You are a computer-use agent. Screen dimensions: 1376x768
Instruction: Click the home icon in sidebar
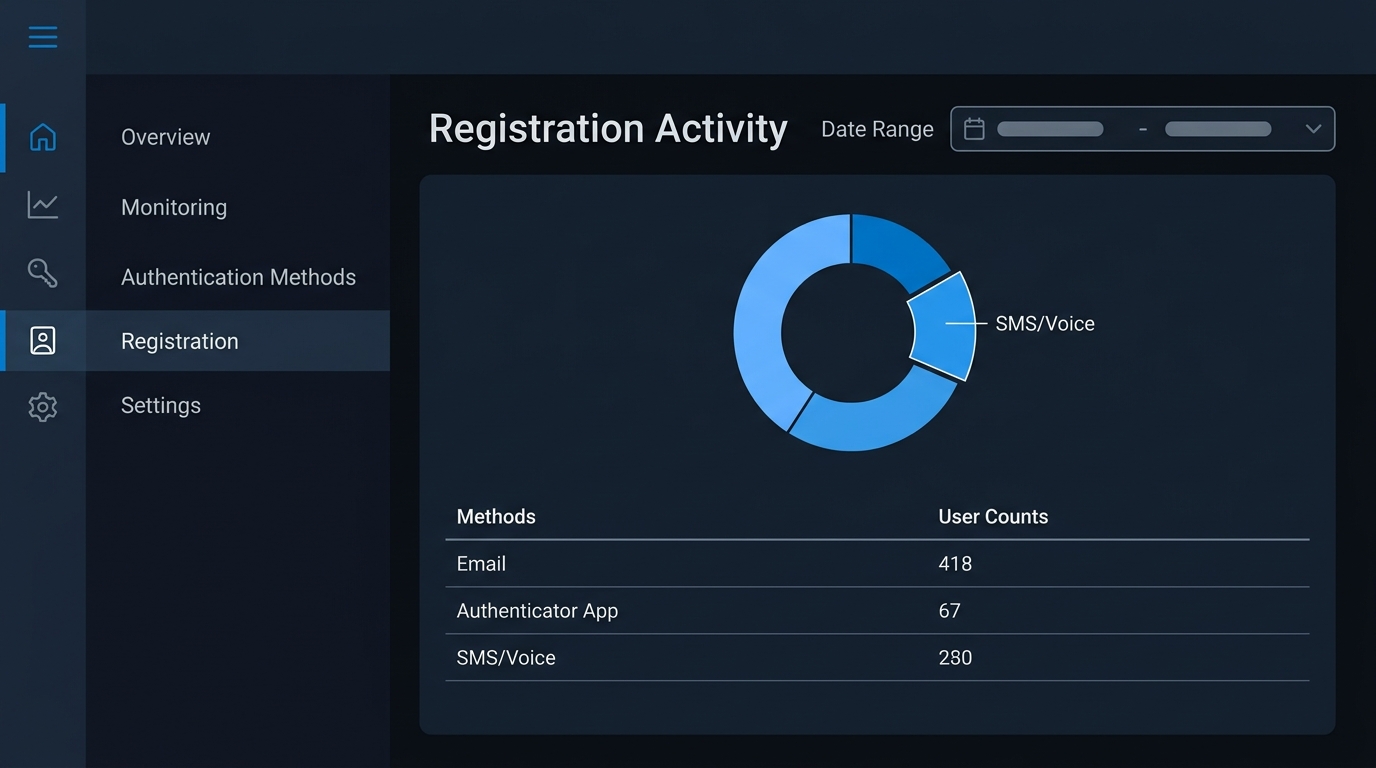click(43, 137)
